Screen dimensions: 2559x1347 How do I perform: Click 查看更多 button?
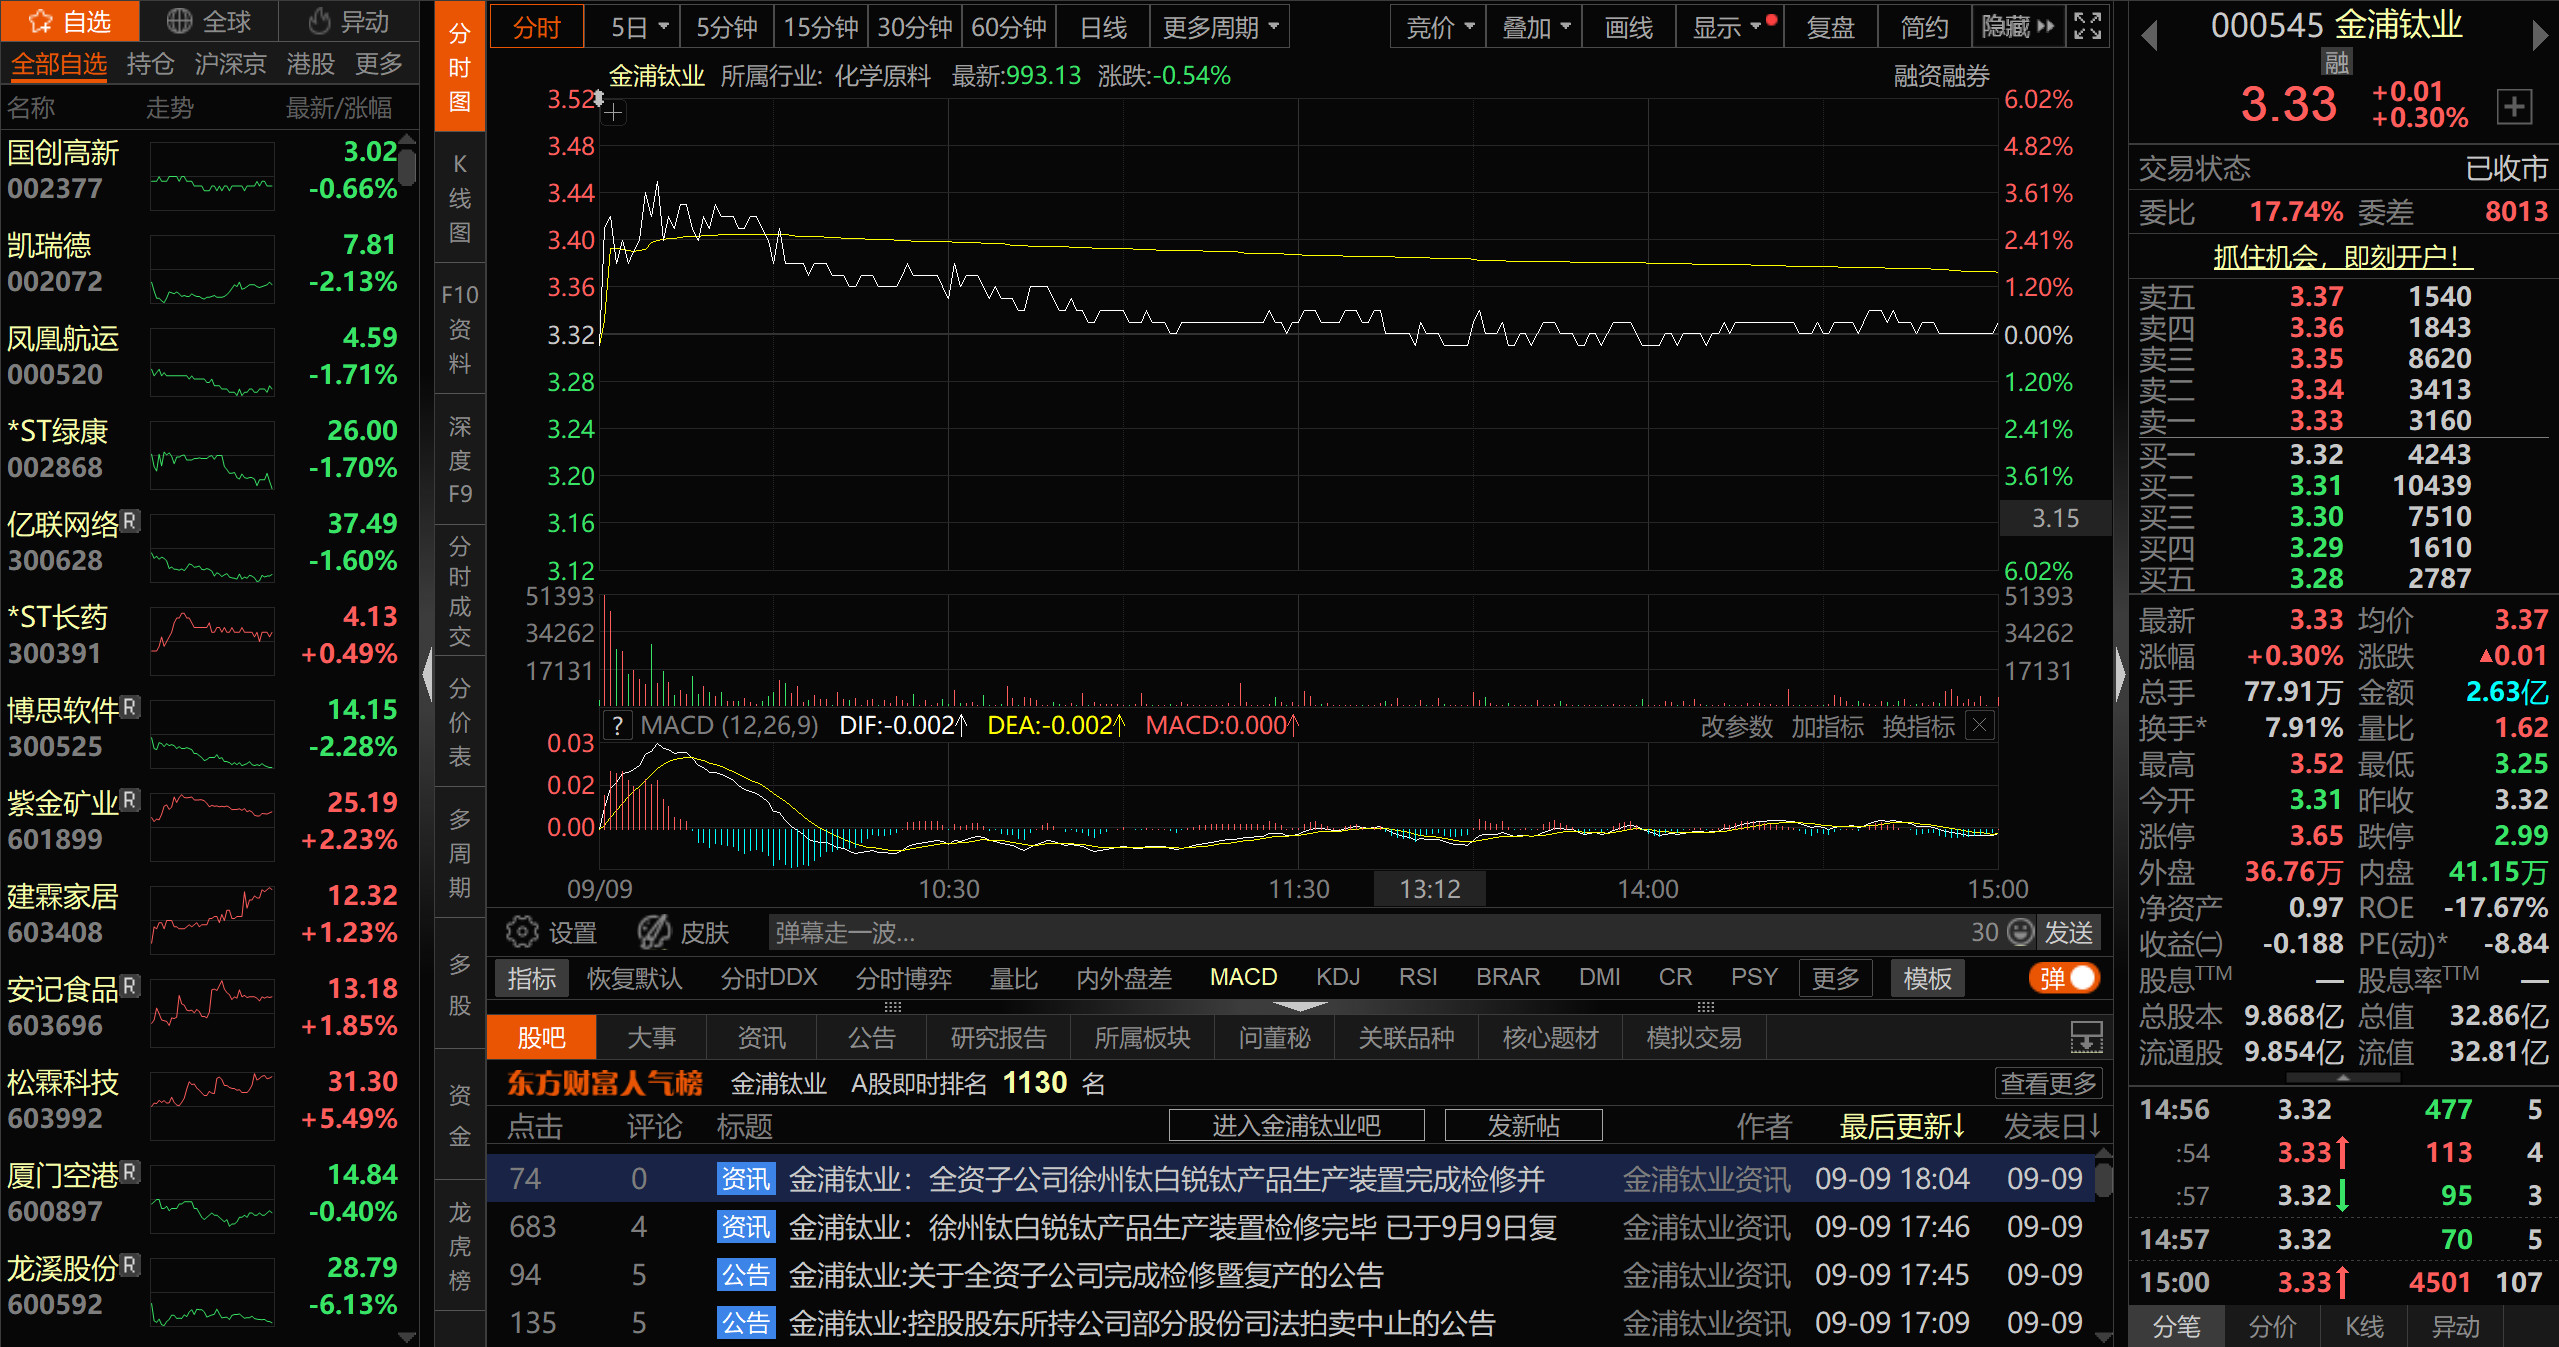tap(2048, 1083)
